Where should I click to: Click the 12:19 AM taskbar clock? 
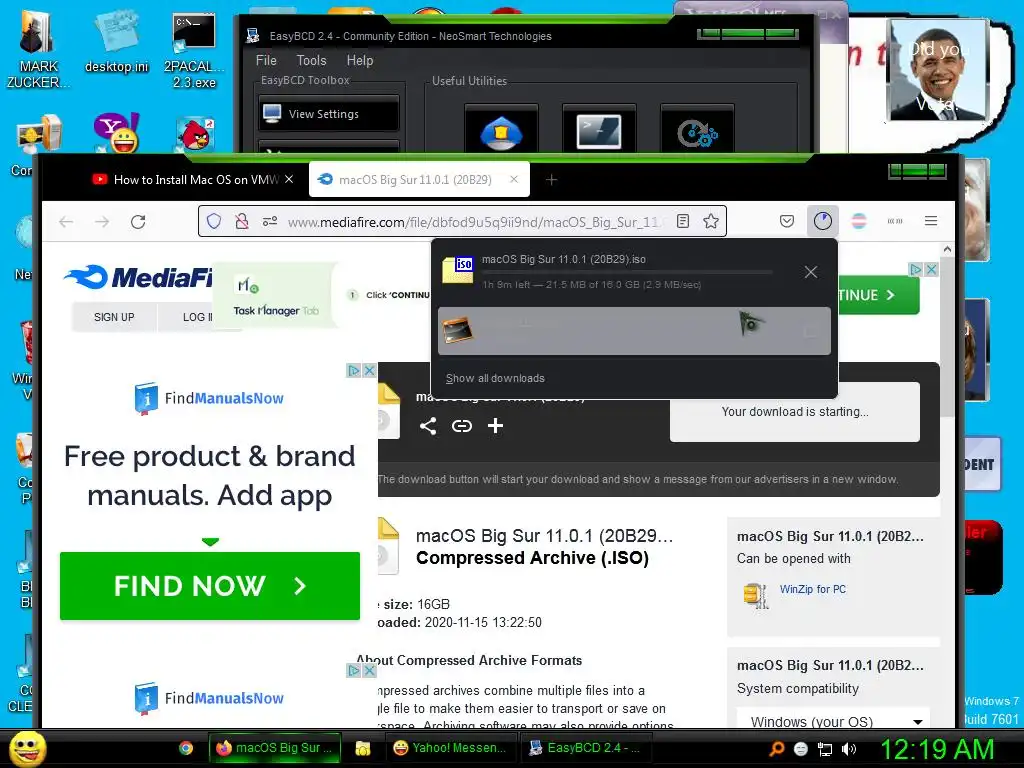937,749
